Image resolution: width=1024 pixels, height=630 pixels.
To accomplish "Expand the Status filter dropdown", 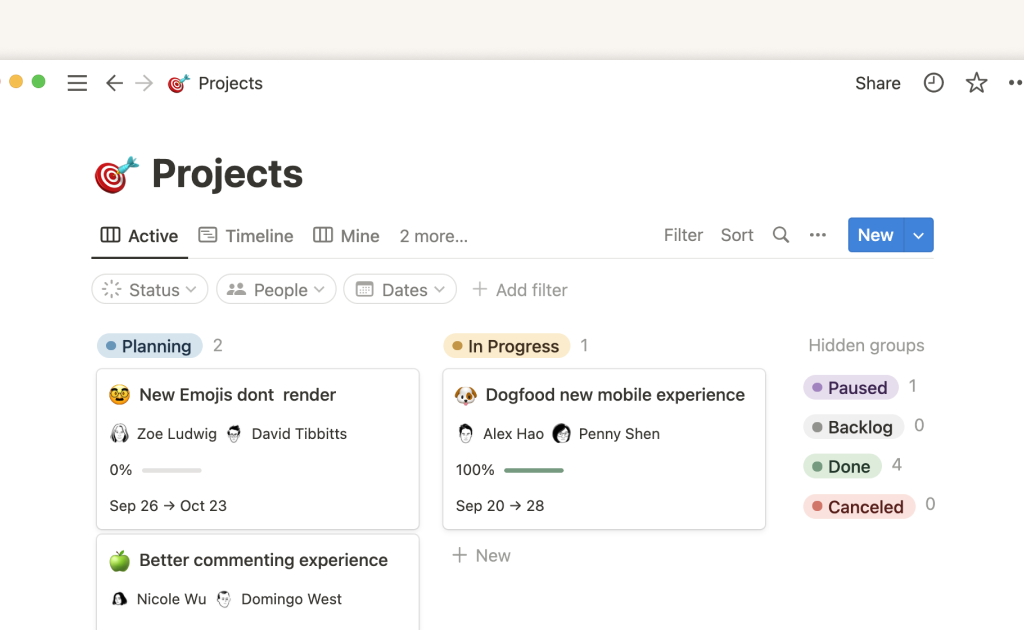I will [x=150, y=290].
